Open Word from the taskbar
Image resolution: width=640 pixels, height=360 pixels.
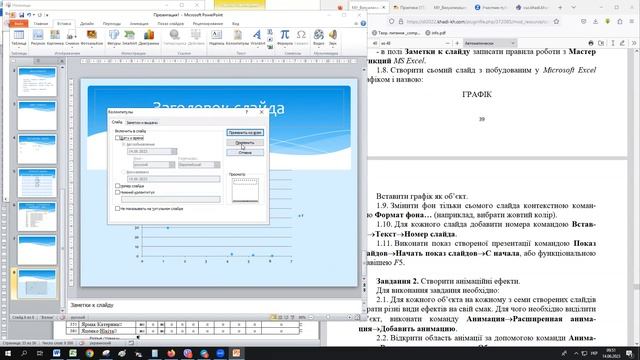[x=57, y=353]
